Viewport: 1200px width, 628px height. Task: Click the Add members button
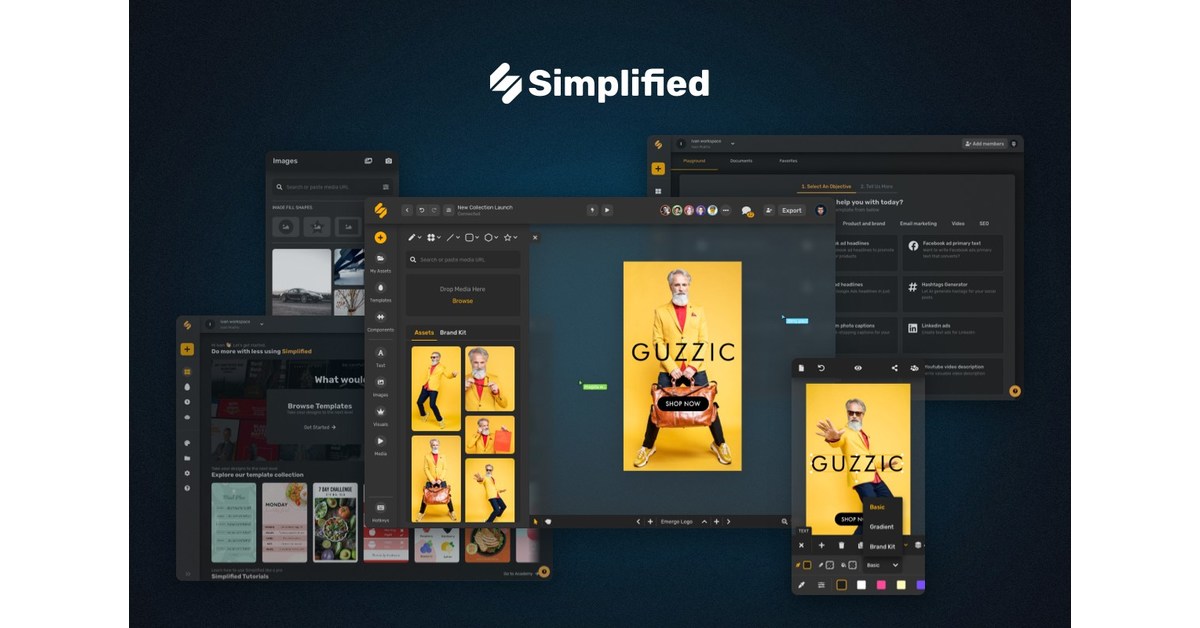pos(985,144)
